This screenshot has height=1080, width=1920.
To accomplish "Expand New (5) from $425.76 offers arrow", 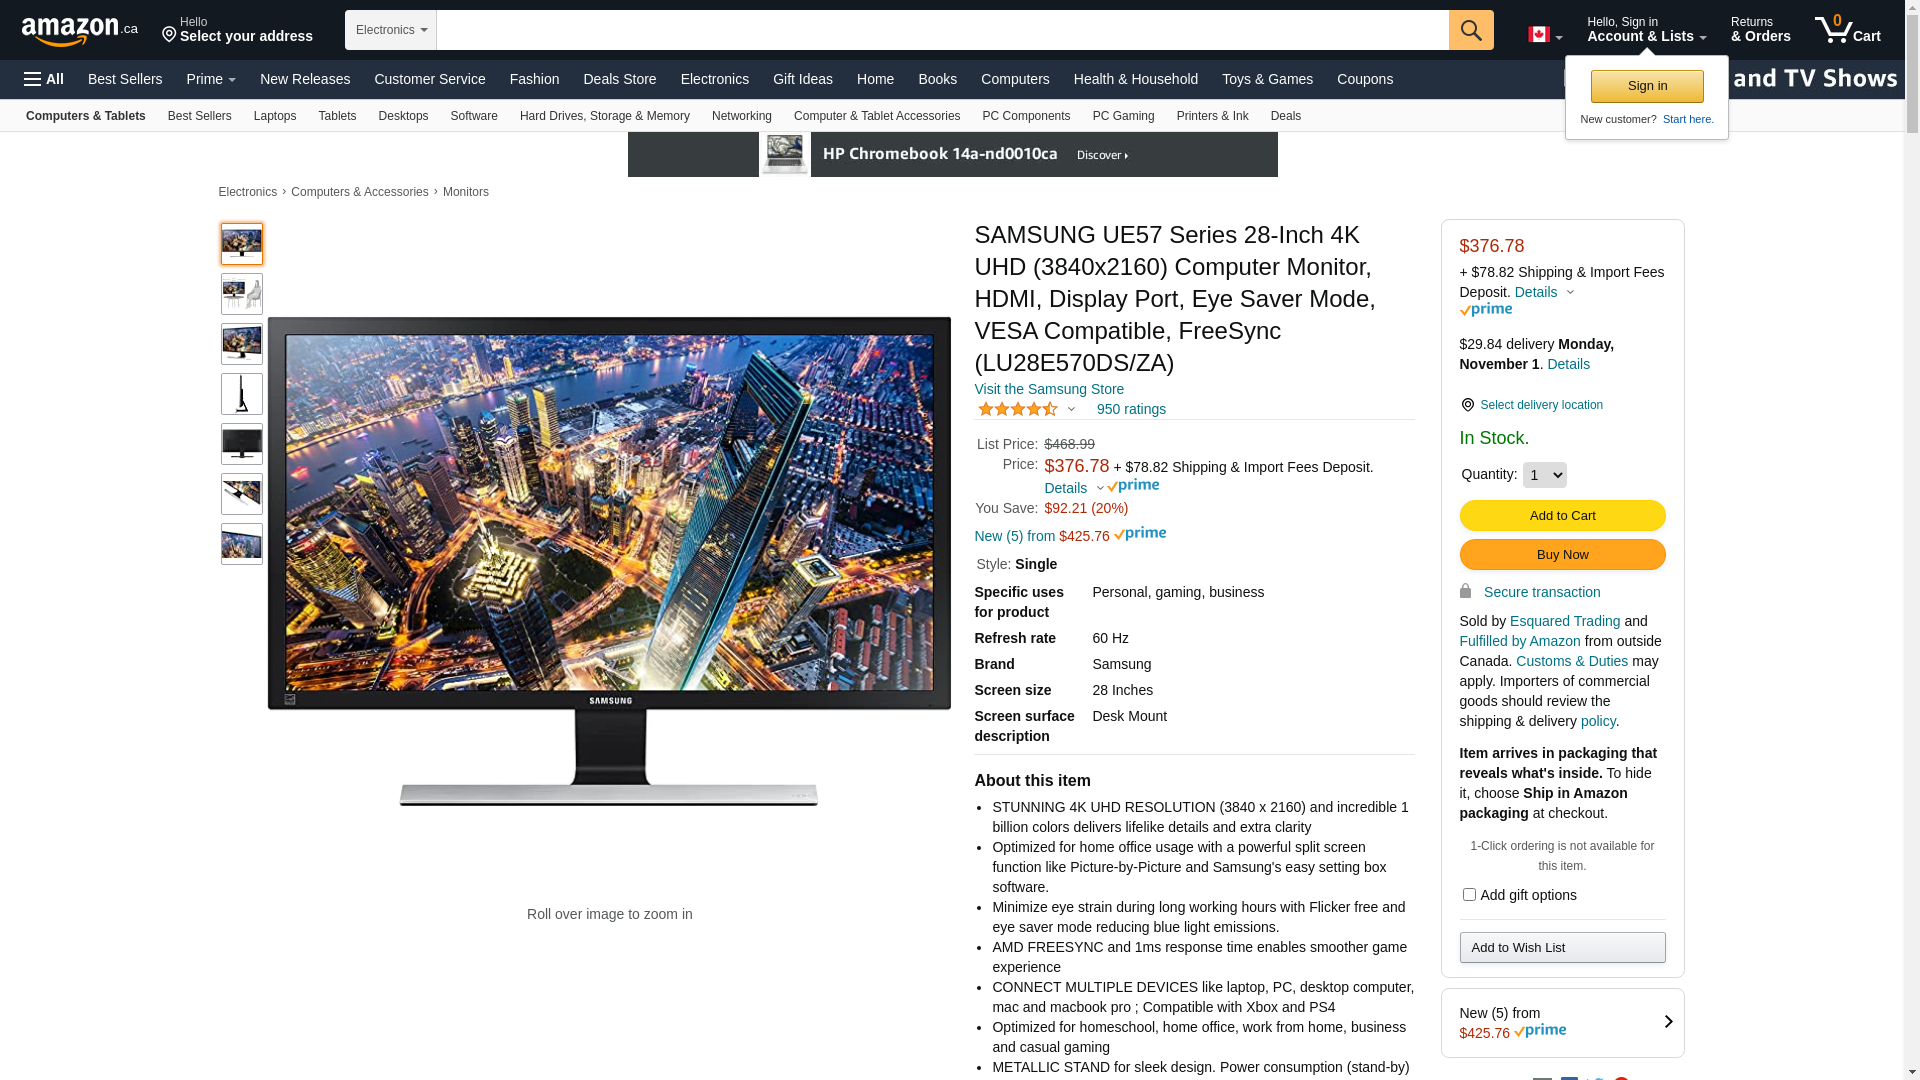I will 1667,1022.
